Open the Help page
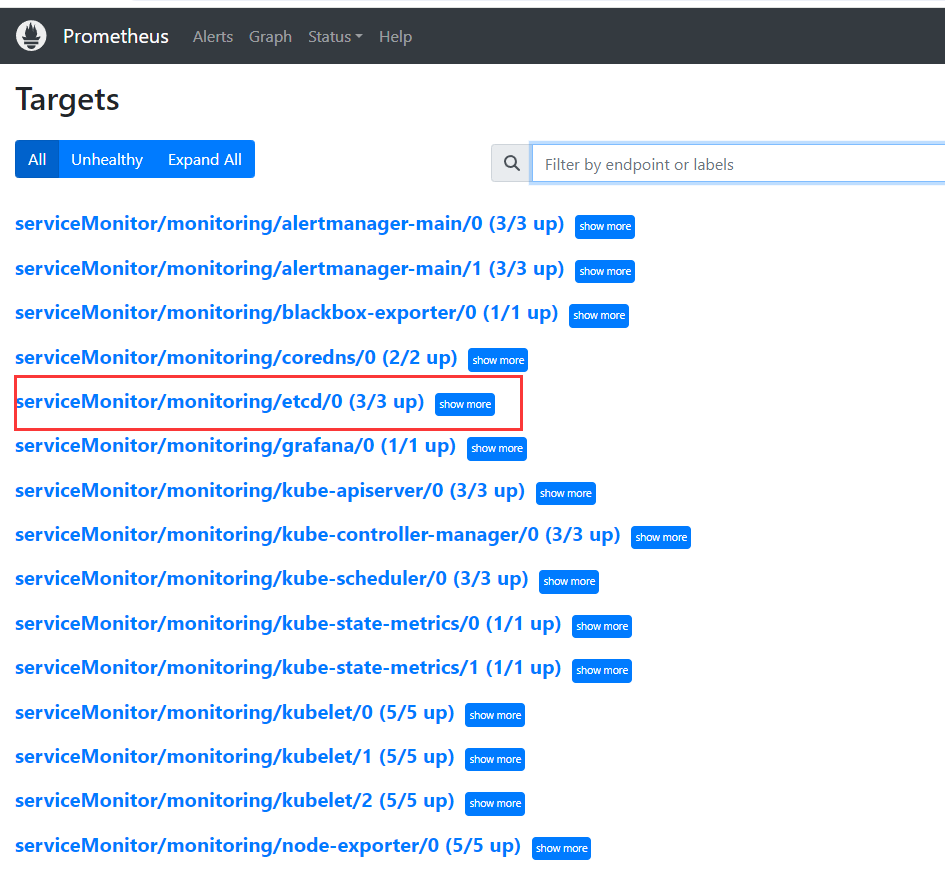The image size is (945, 874). 395,37
